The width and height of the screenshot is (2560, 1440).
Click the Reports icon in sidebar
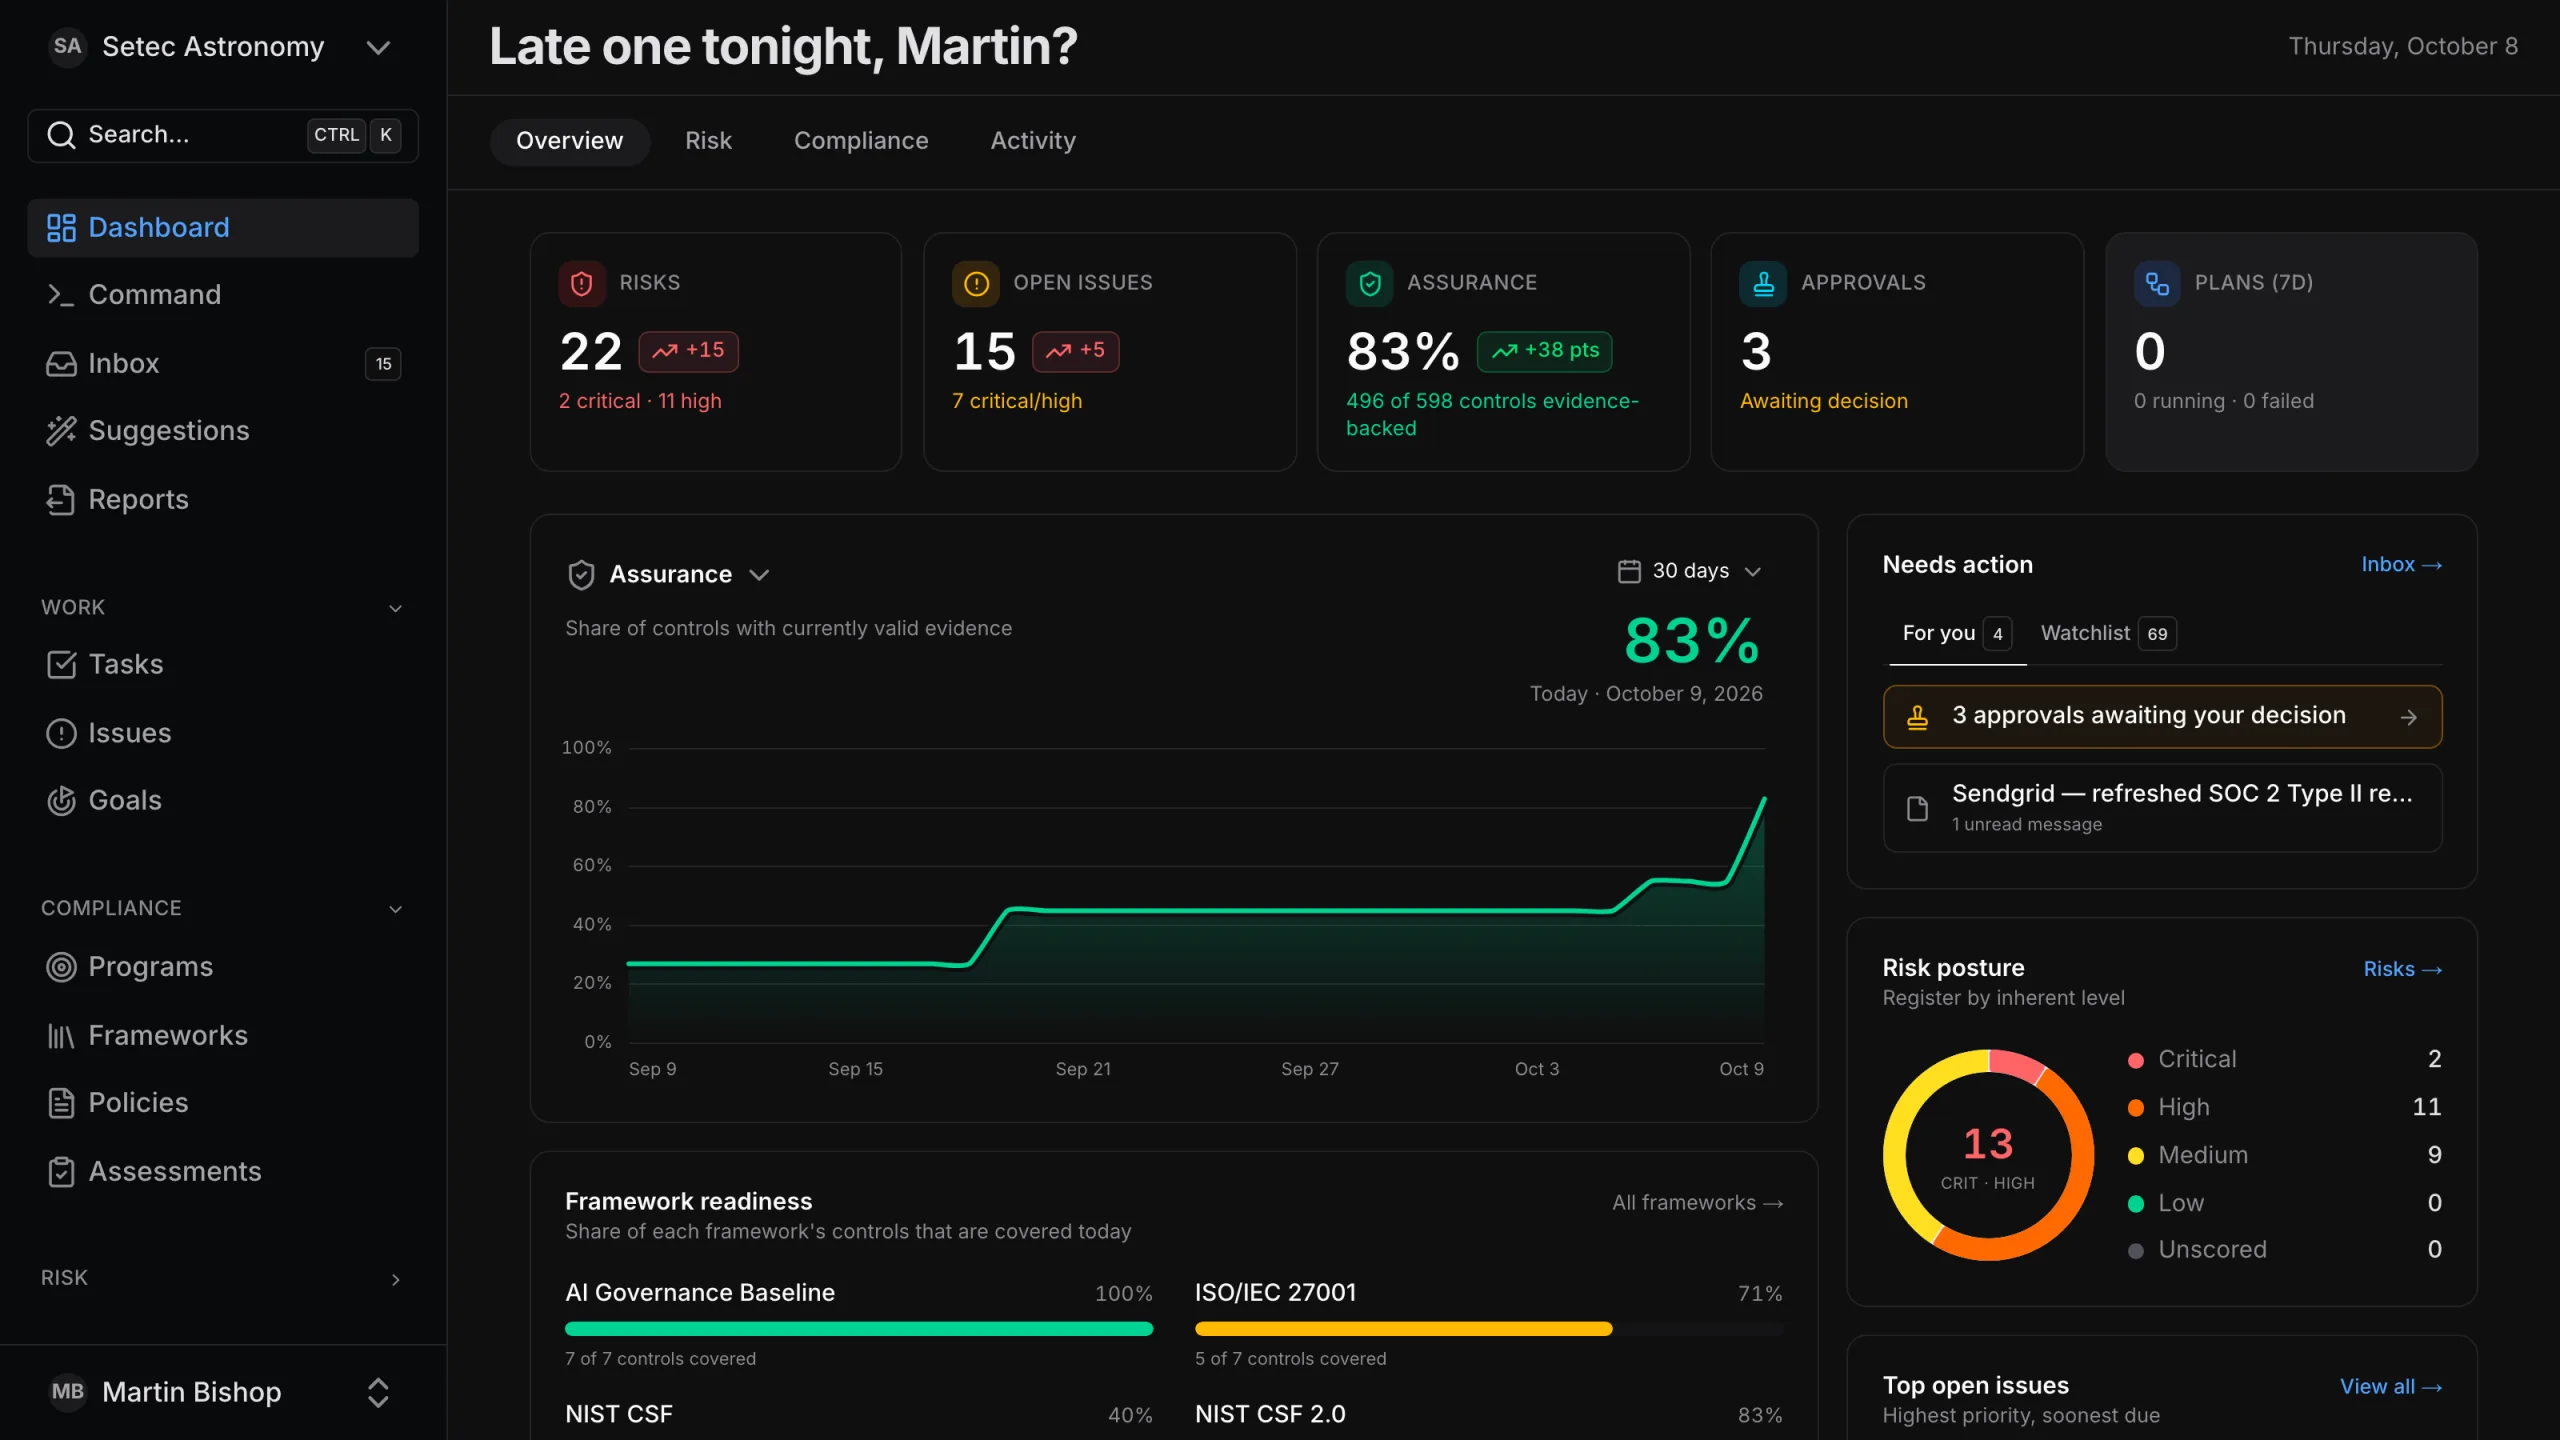61,500
